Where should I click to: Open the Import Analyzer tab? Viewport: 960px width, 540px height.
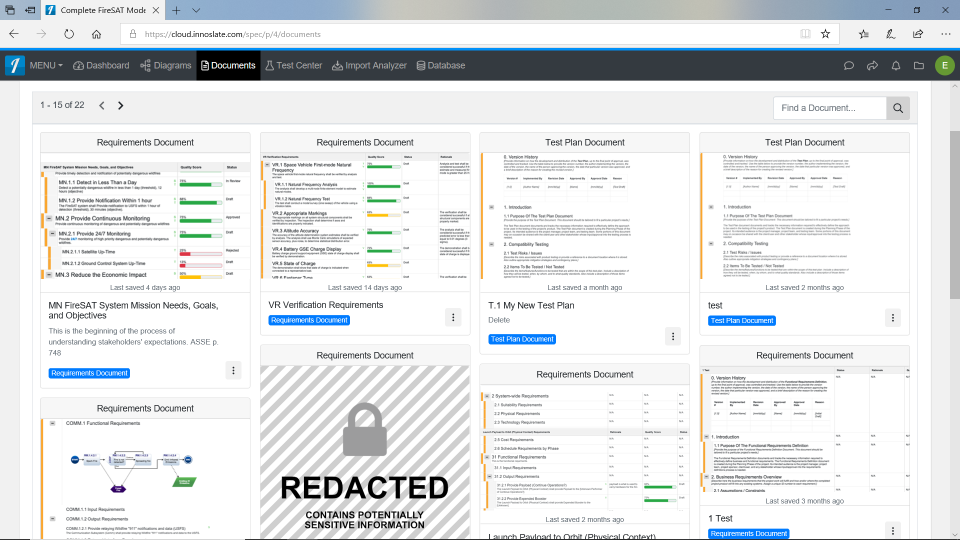(x=369, y=66)
